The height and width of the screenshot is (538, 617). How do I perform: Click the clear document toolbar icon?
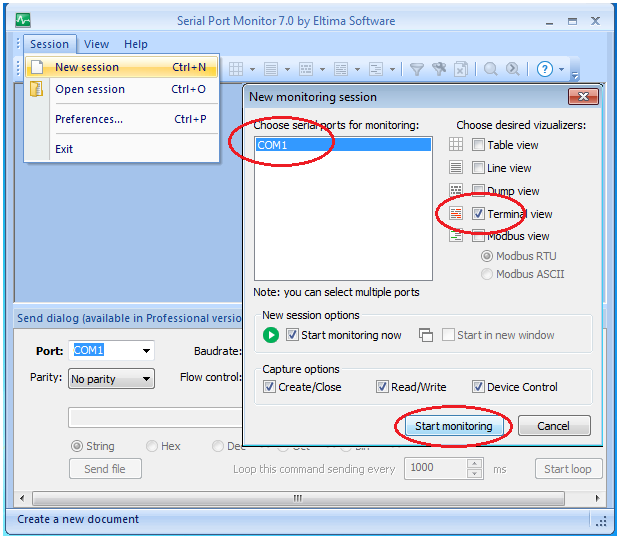click(461, 69)
